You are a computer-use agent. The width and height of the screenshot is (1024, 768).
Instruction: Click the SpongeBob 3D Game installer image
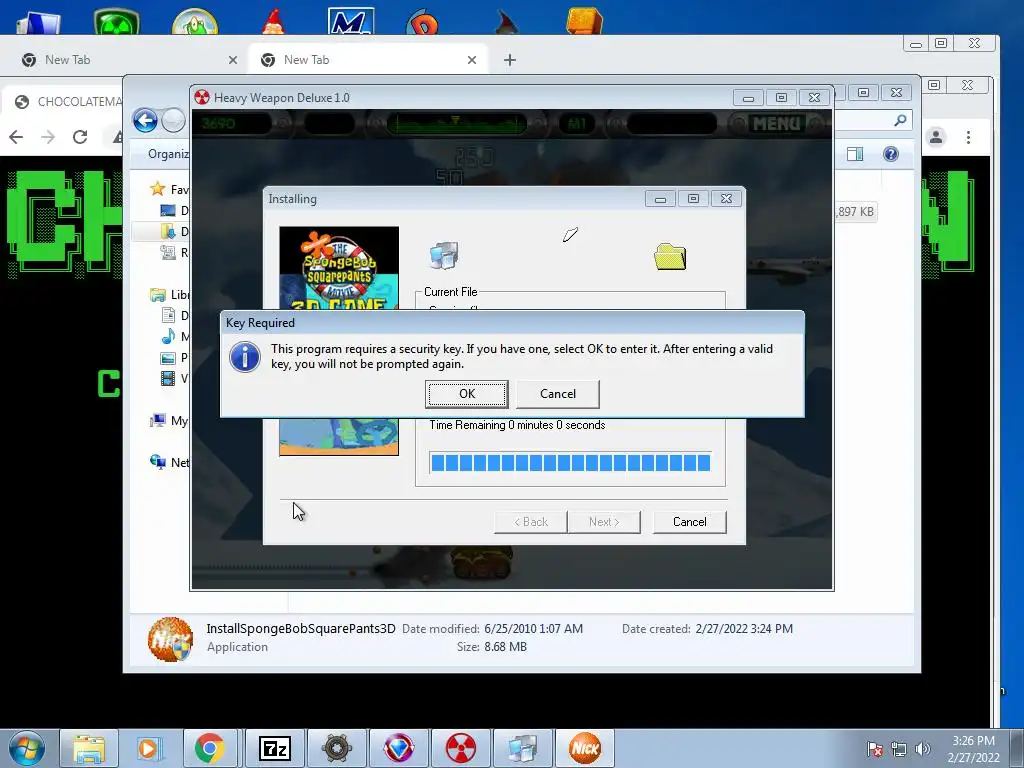pyautogui.click(x=339, y=268)
